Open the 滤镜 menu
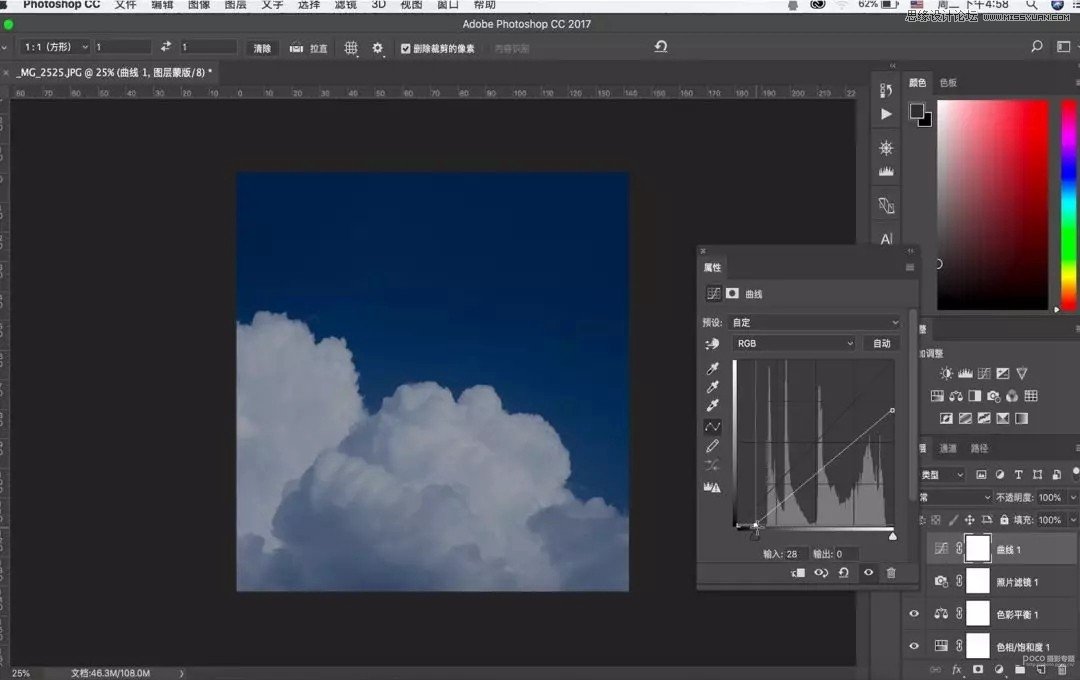This screenshot has height=680, width=1080. point(345,5)
